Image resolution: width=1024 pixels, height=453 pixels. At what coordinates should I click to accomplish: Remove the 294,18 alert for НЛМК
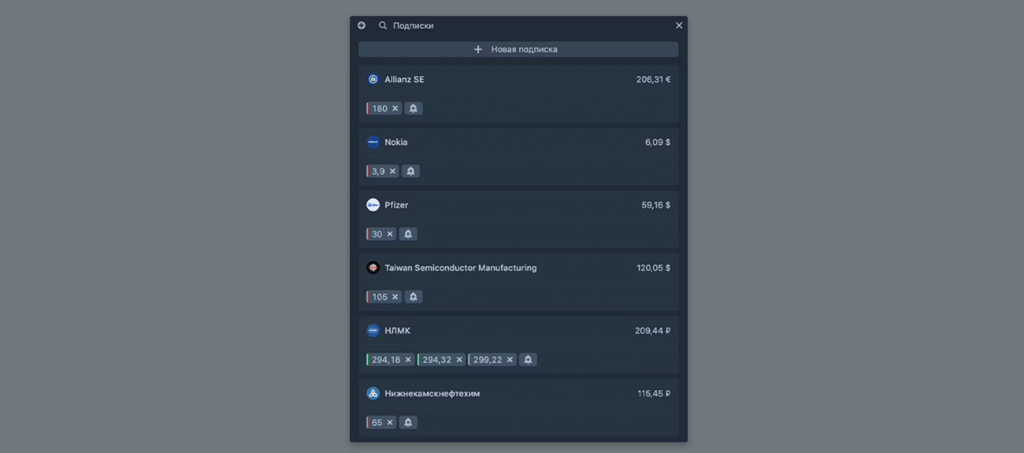408,360
